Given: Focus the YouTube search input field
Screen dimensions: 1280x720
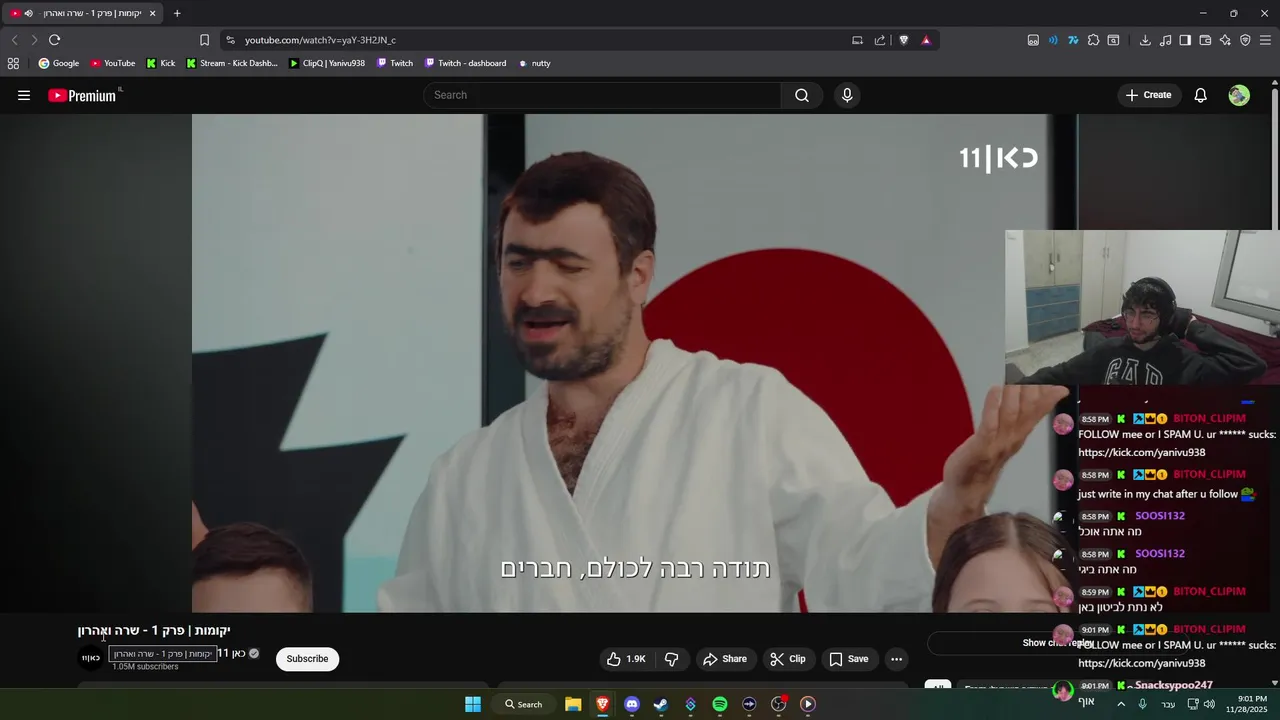Looking at the screenshot, I should point(602,95).
